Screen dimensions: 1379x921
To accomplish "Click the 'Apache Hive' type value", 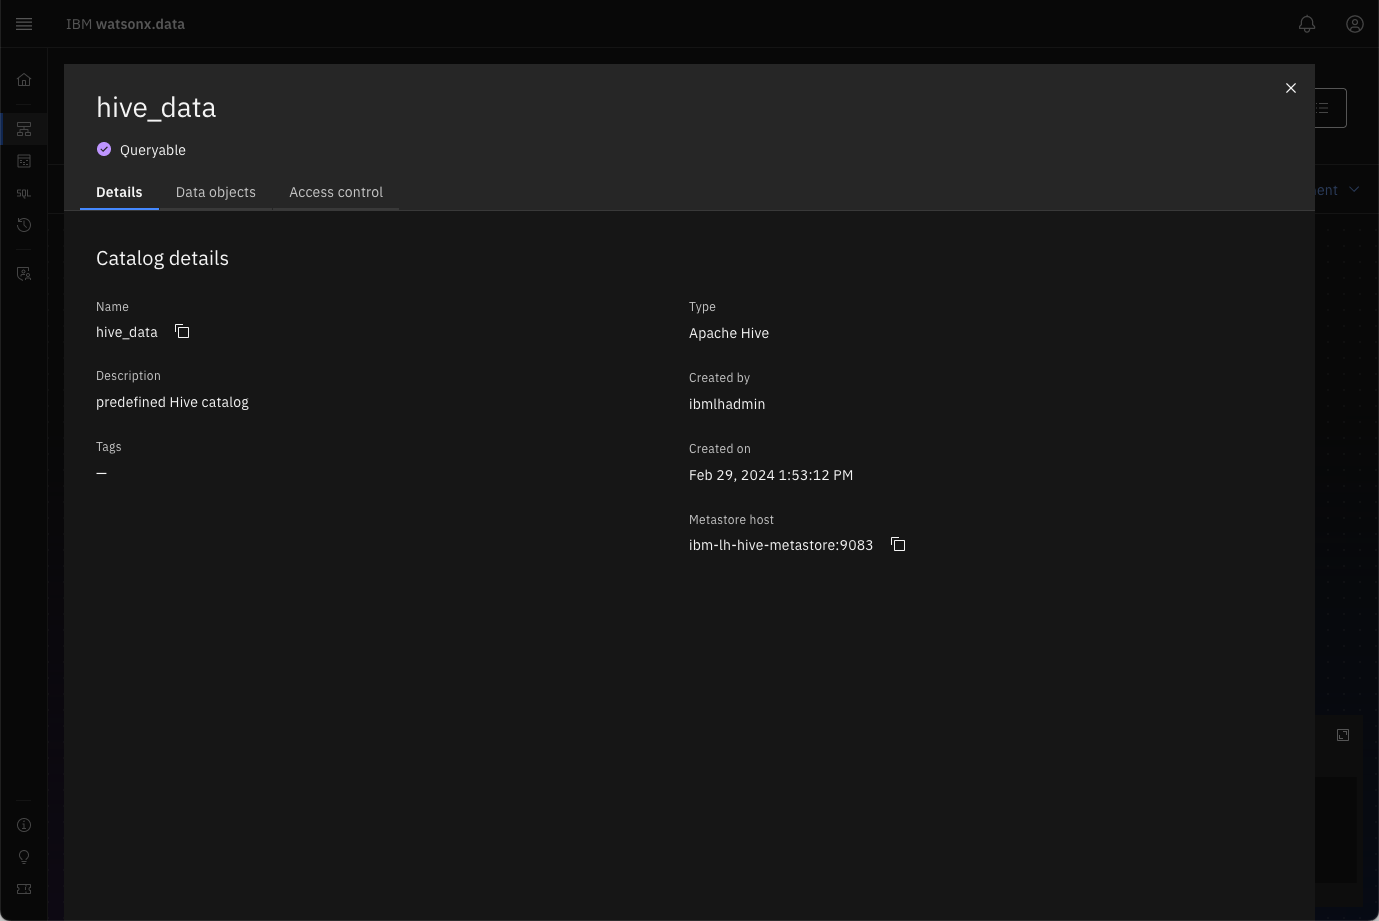I will [729, 333].
